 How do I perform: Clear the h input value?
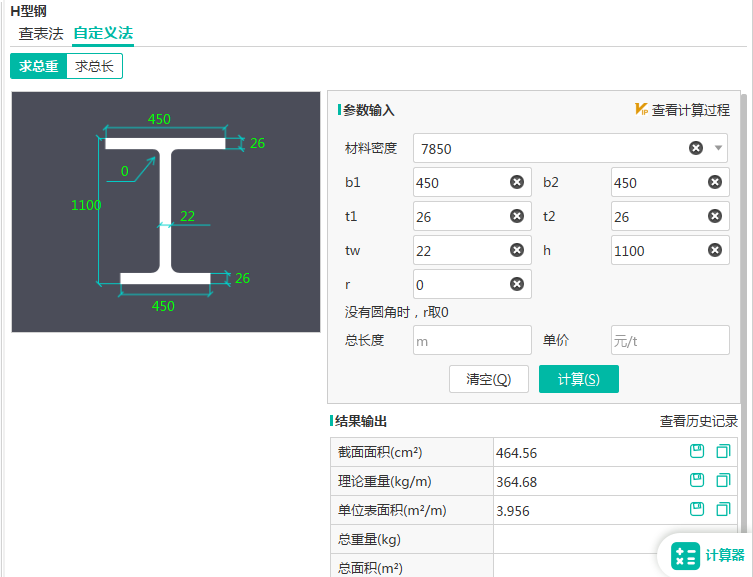pyautogui.click(x=715, y=250)
